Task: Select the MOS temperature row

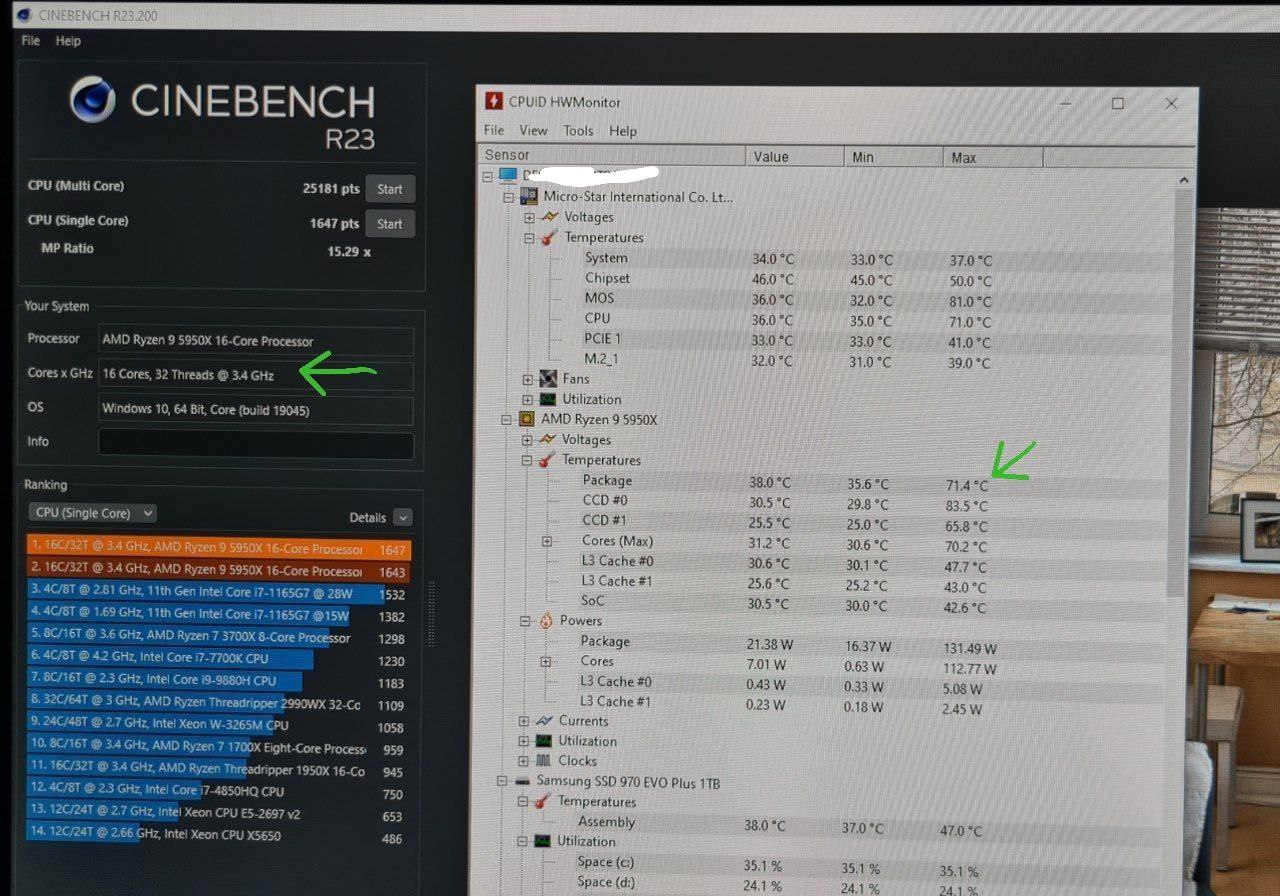Action: [x=823, y=299]
